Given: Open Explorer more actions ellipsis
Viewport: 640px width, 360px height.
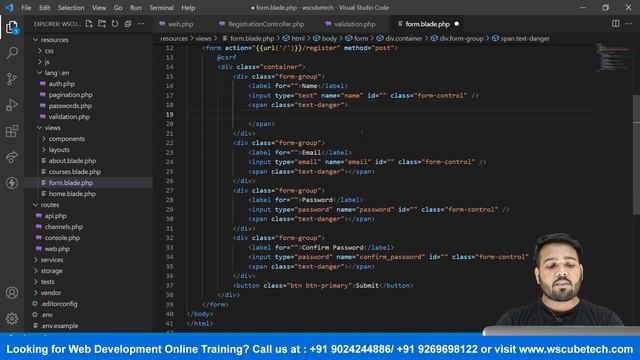Looking at the screenshot, I should coord(141,24).
